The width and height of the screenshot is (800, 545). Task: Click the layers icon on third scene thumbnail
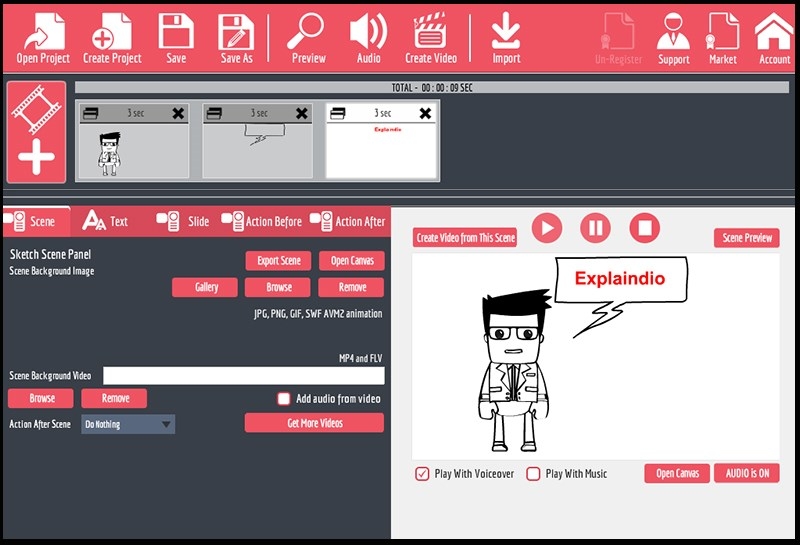pyautogui.click(x=338, y=113)
